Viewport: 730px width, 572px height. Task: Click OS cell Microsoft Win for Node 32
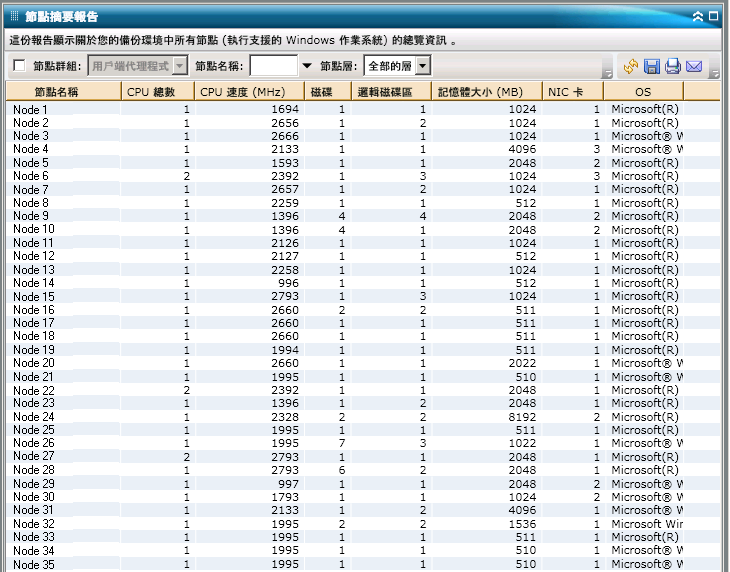point(647,524)
